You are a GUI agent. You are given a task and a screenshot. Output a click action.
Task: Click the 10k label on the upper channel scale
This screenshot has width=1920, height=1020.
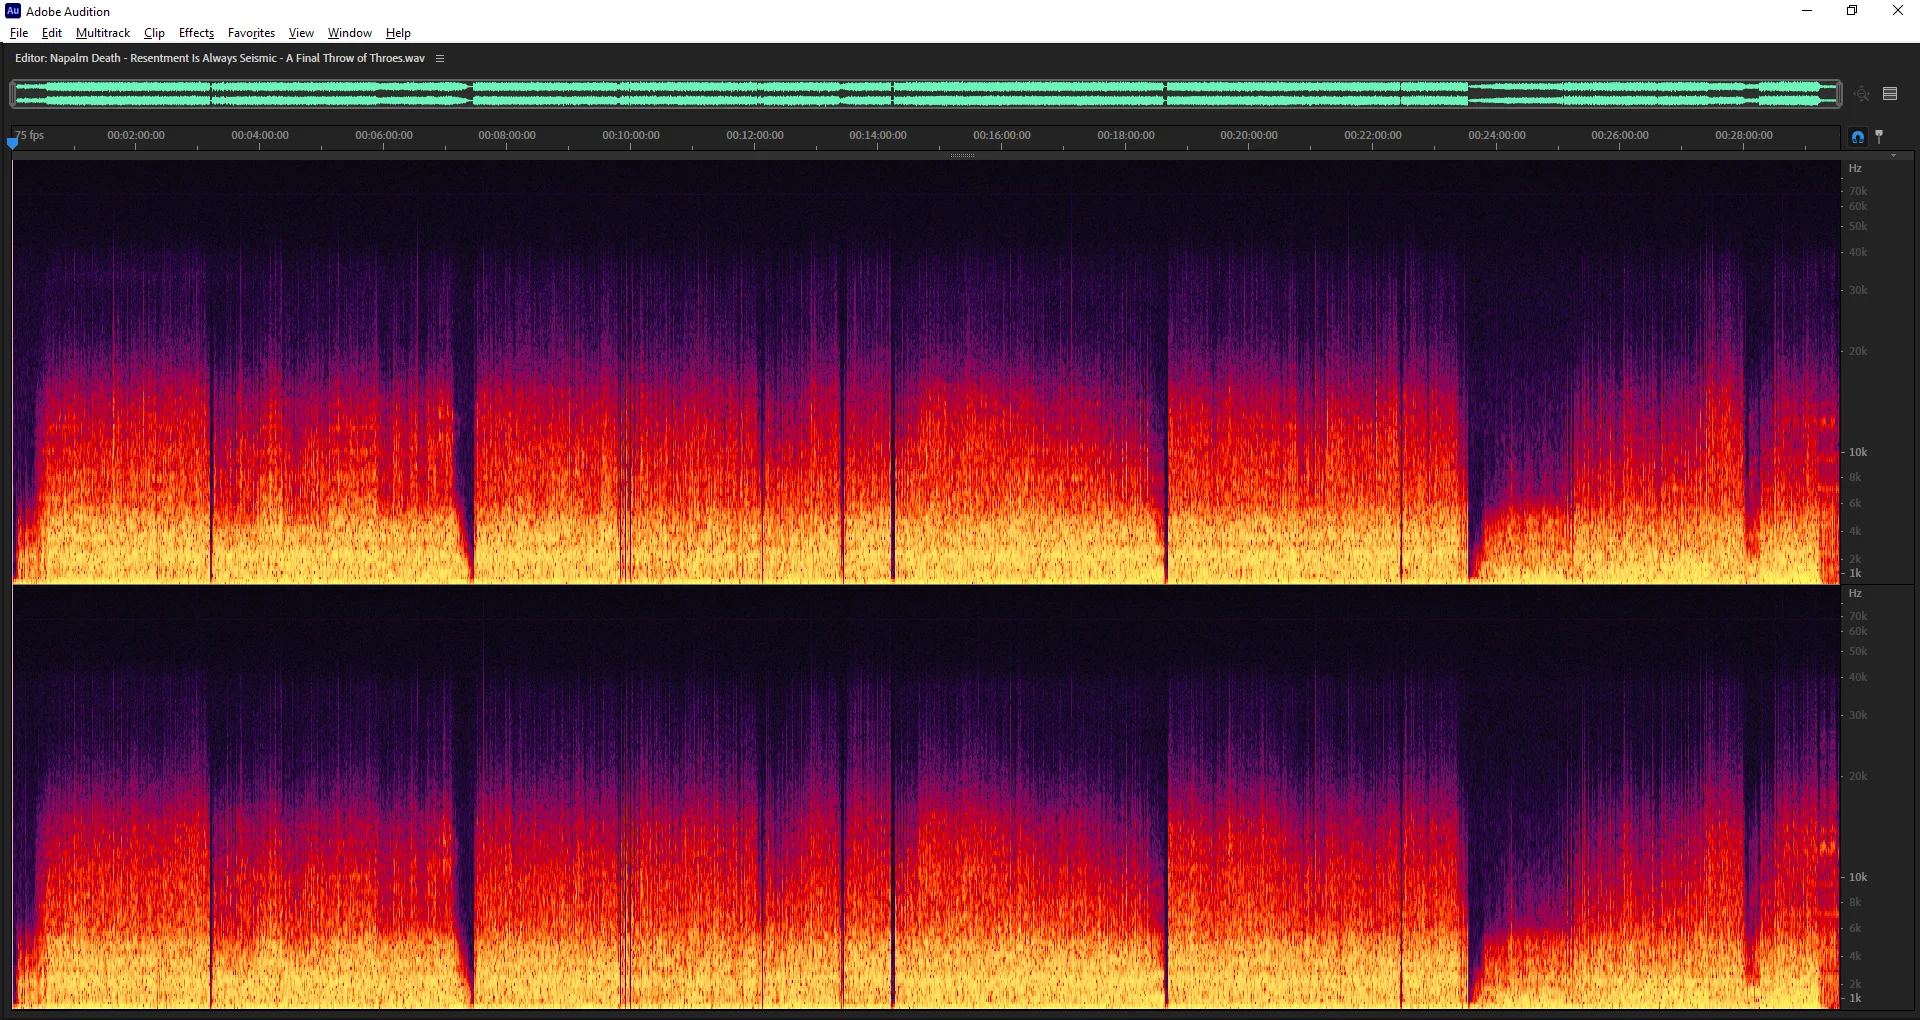(x=1858, y=452)
